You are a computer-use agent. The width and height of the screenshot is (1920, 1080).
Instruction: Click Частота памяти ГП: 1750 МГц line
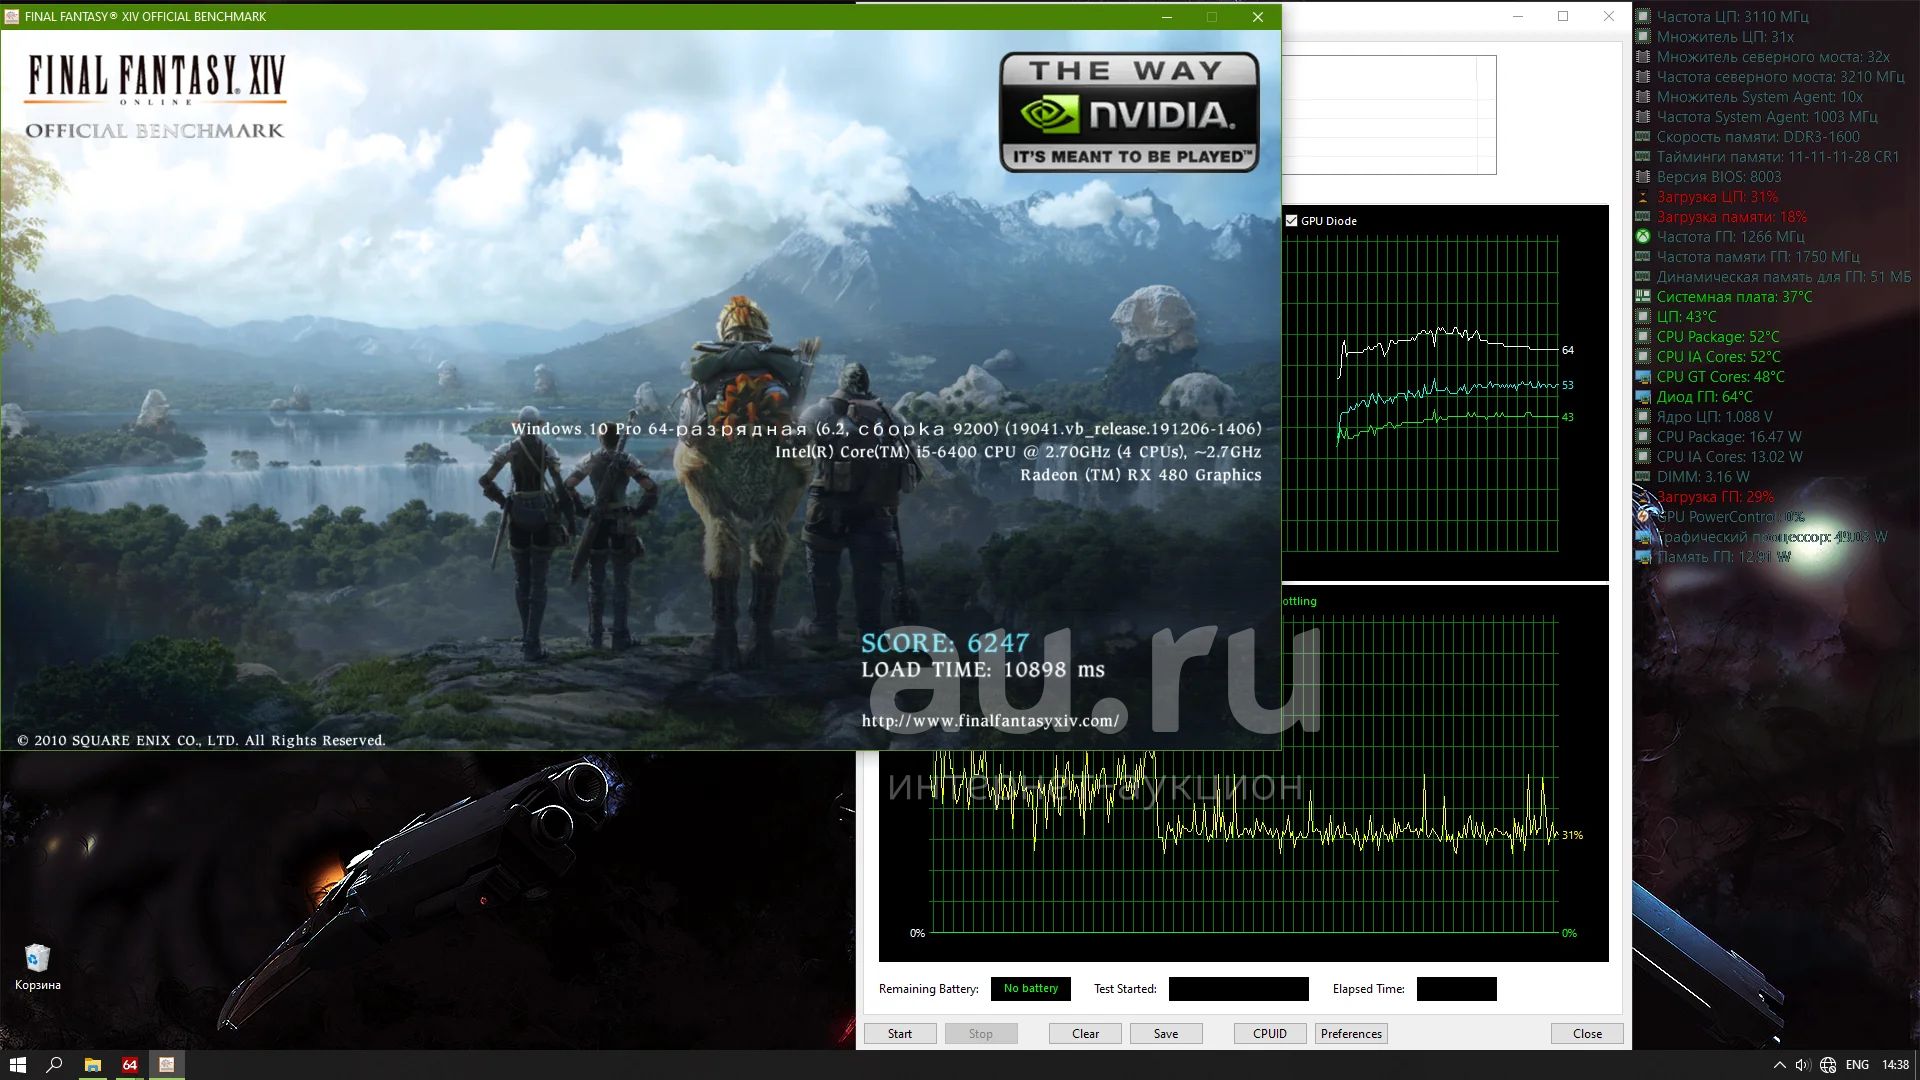pos(1758,257)
